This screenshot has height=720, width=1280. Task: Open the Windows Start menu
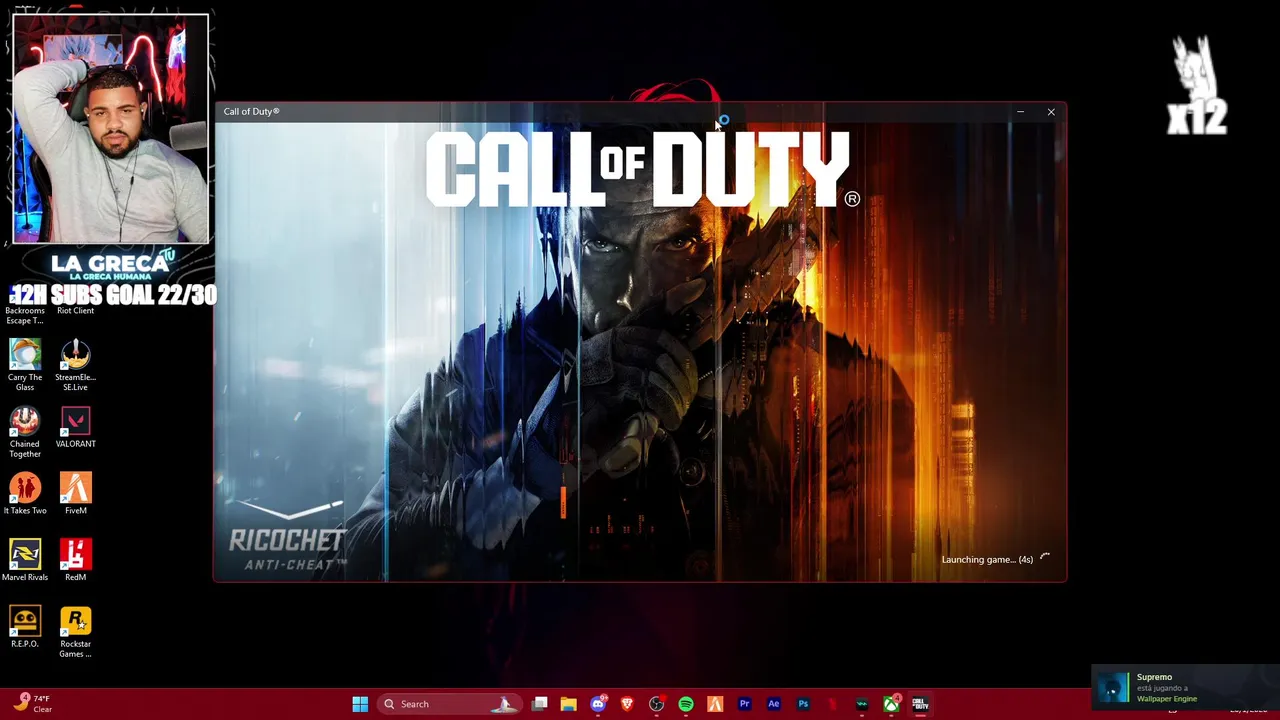360,704
